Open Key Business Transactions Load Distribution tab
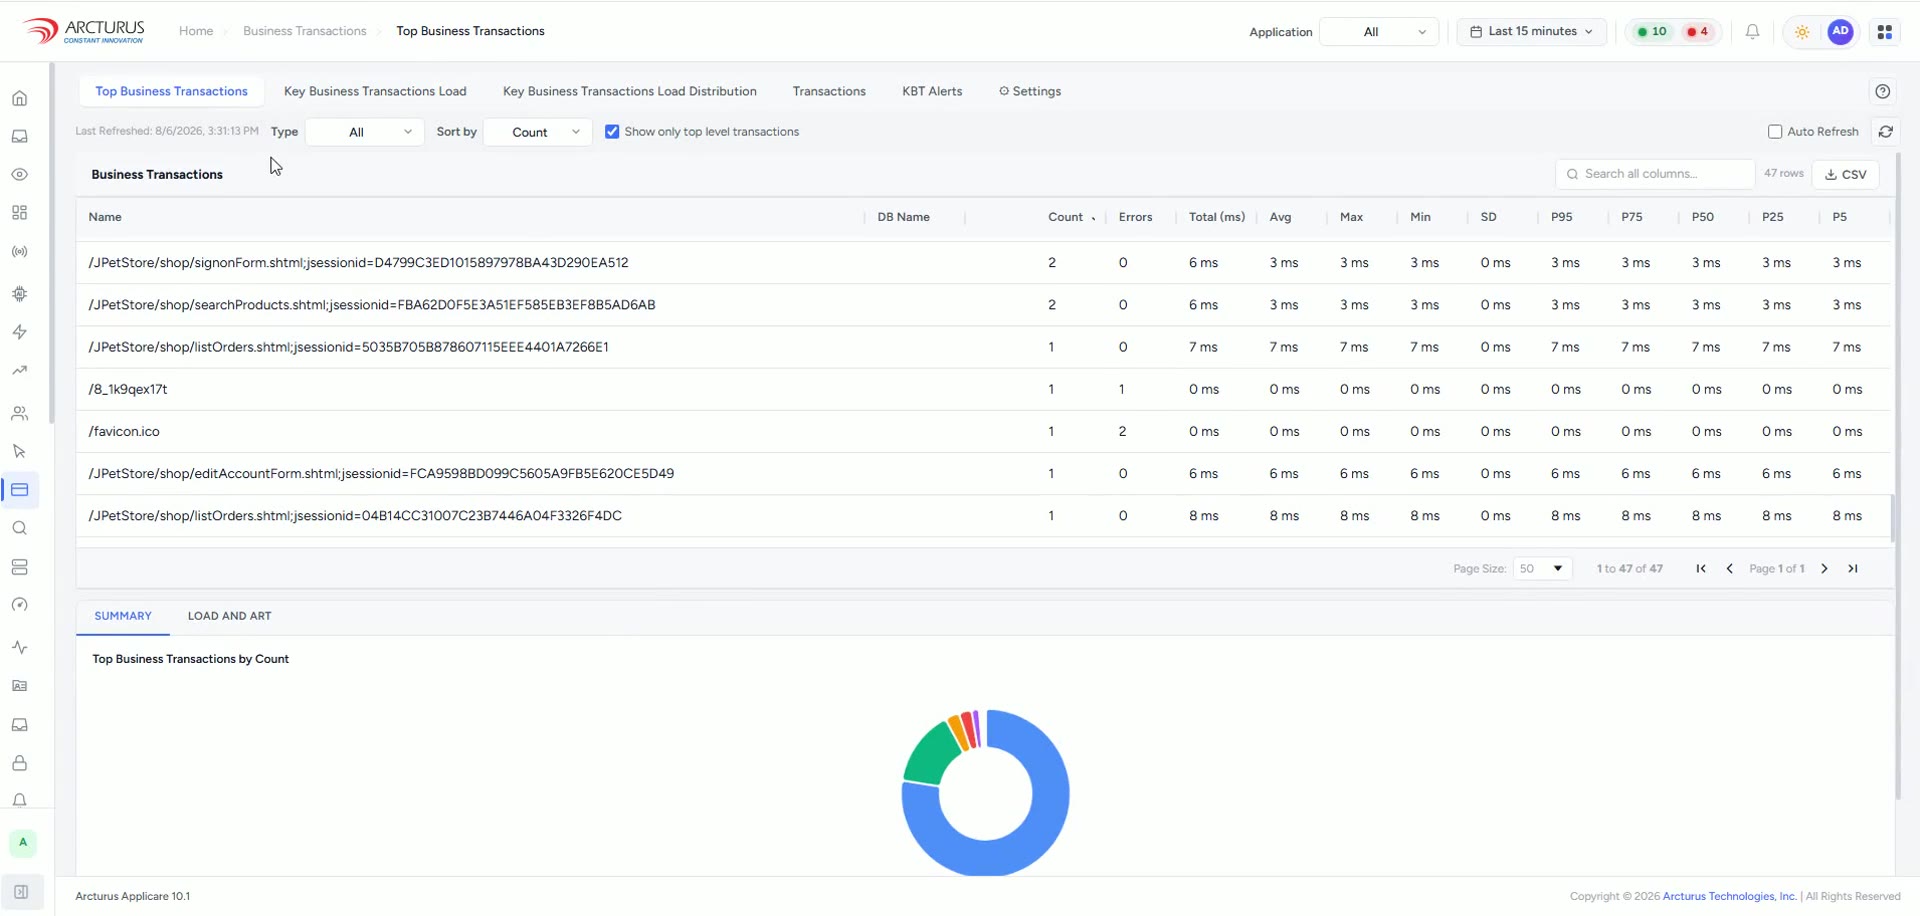Image resolution: width=1920 pixels, height=916 pixels. point(629,92)
